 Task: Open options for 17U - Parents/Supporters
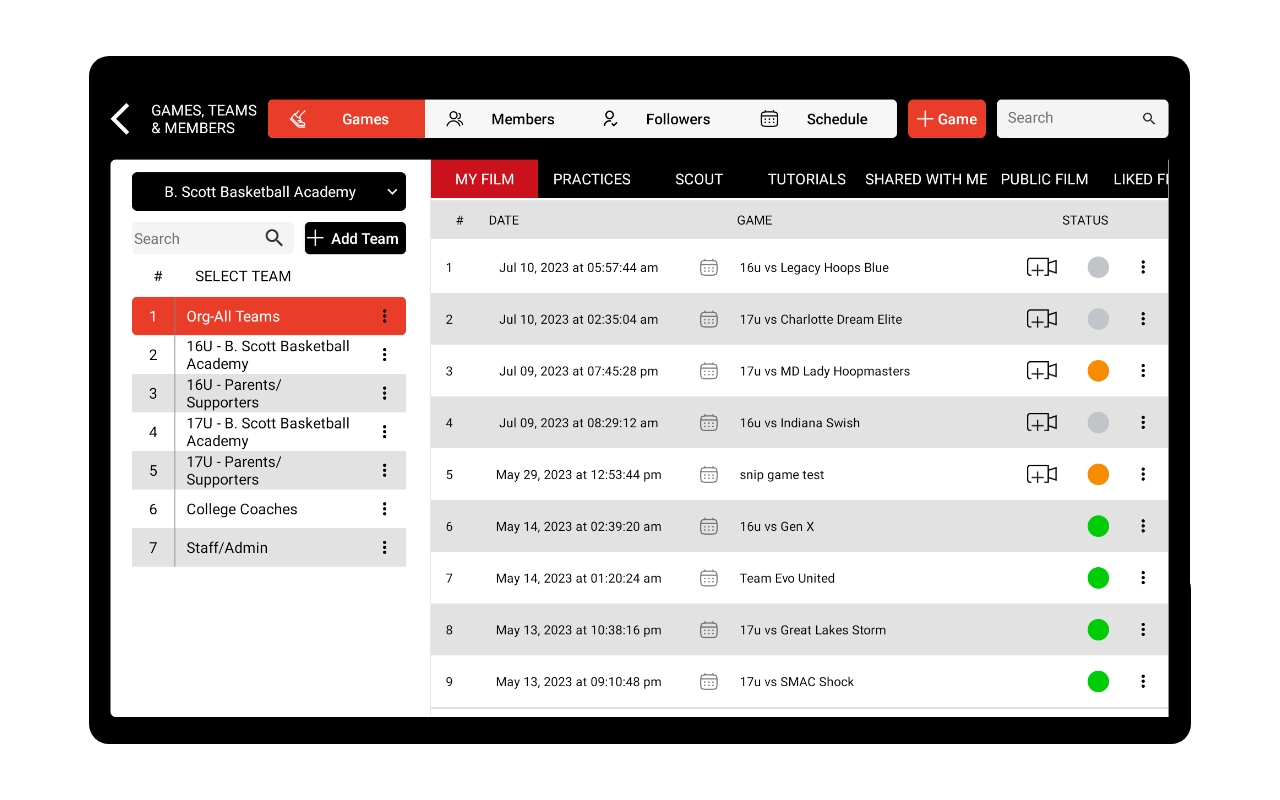point(384,470)
